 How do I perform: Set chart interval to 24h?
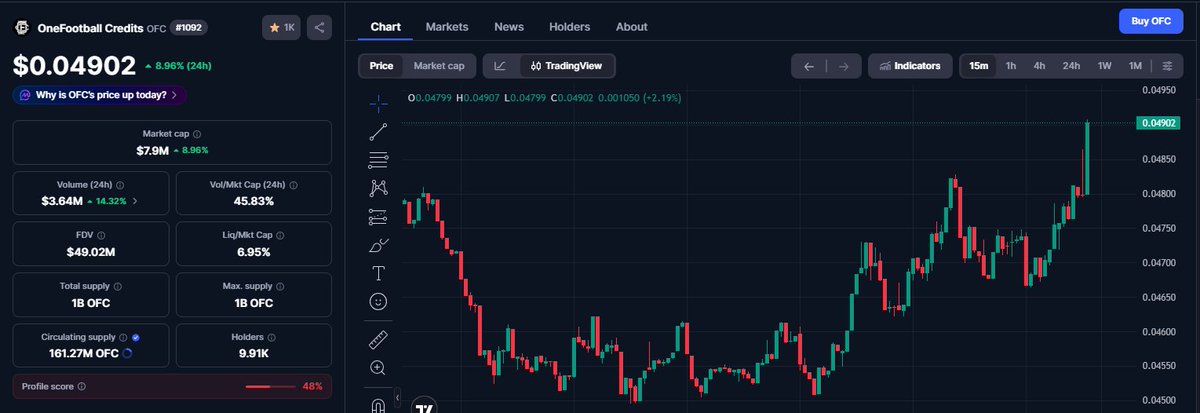[x=1071, y=66]
